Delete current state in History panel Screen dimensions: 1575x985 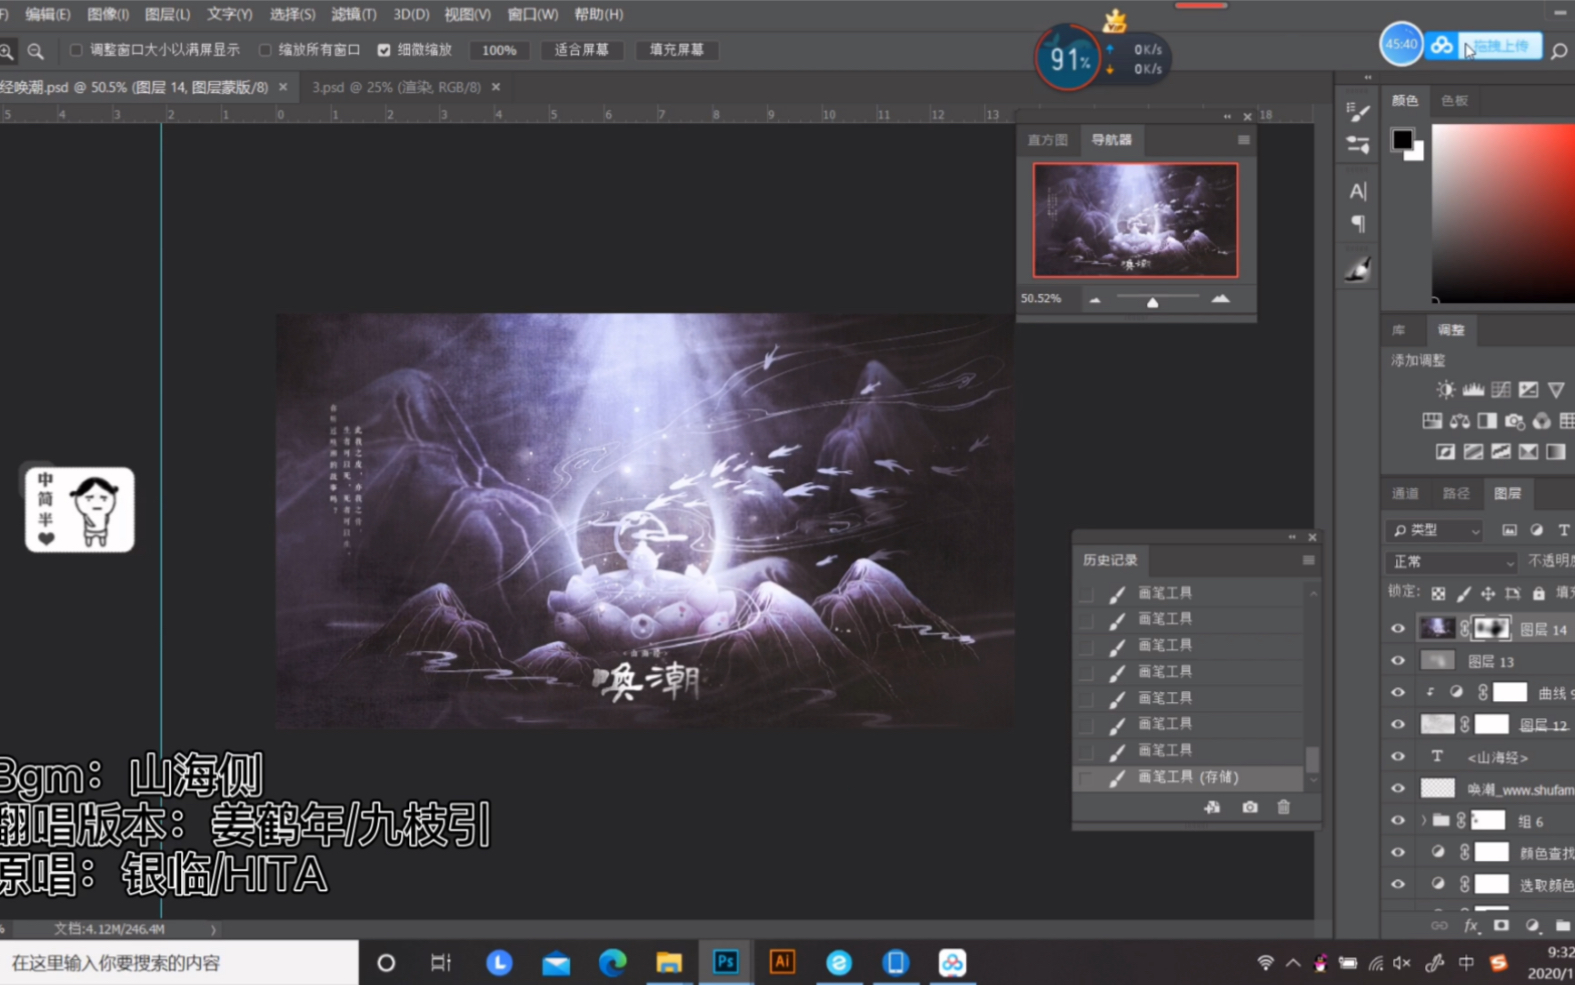(1284, 807)
